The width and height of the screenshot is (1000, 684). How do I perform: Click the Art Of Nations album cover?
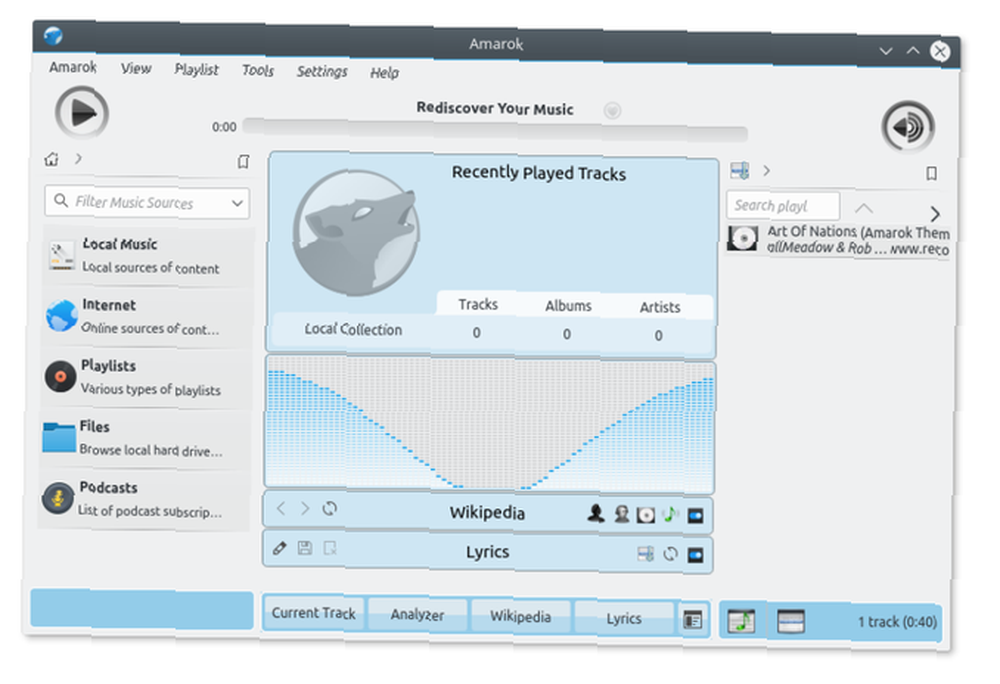(x=743, y=239)
